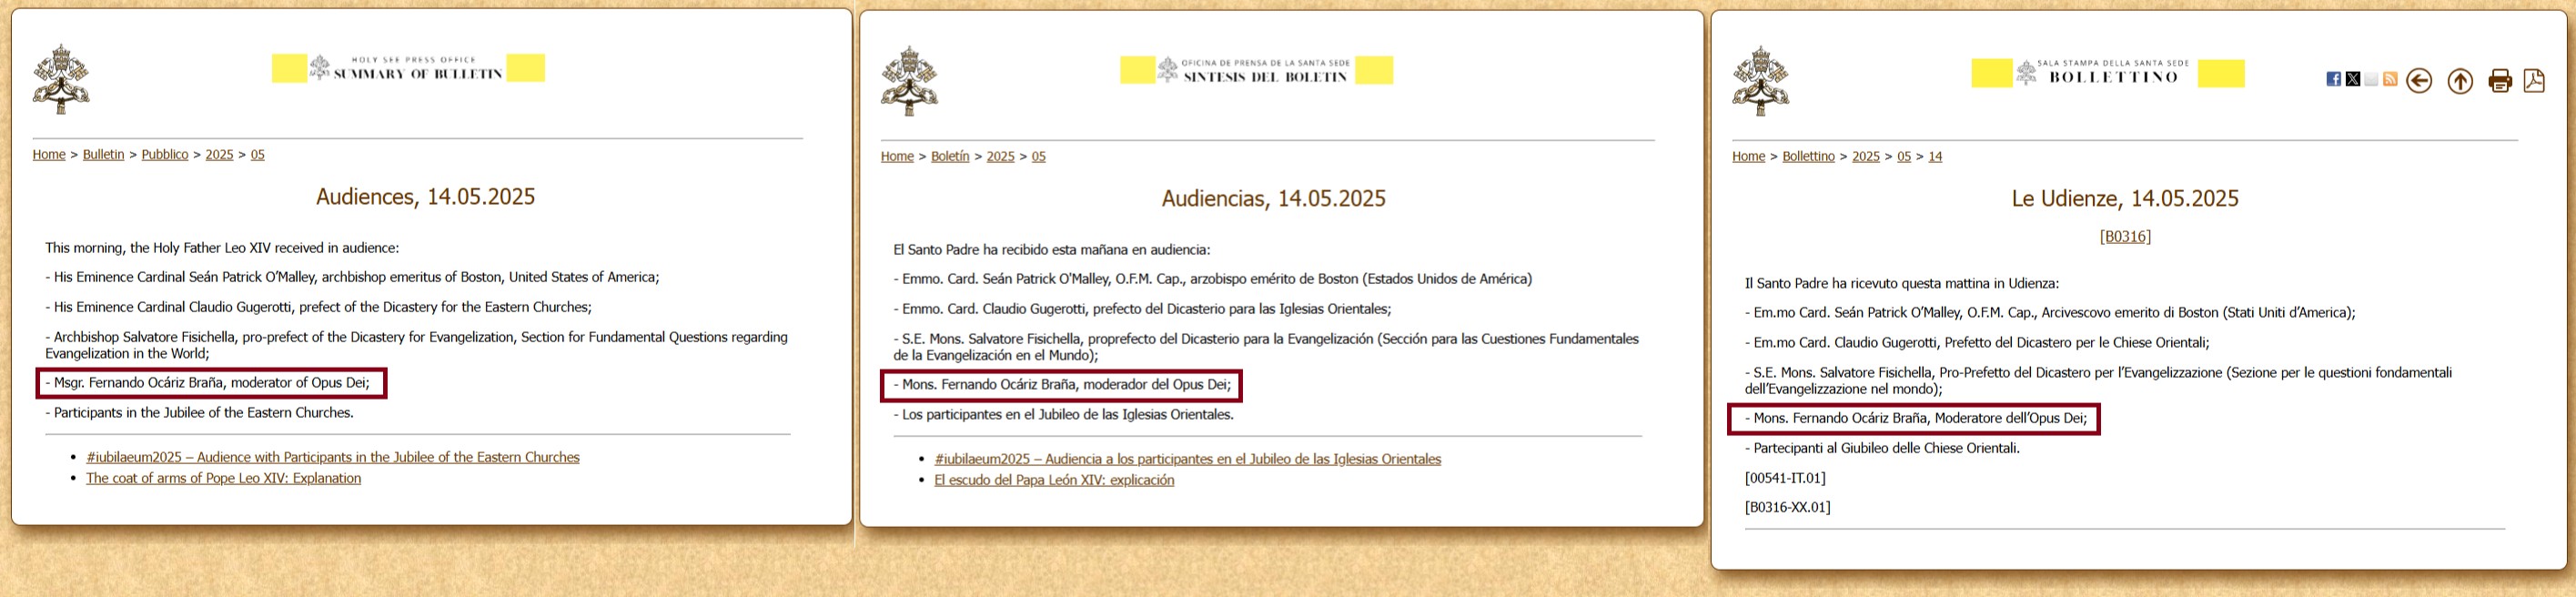Share Italian bulletin on Facebook
This screenshot has height=597, width=2576.
point(2333,79)
